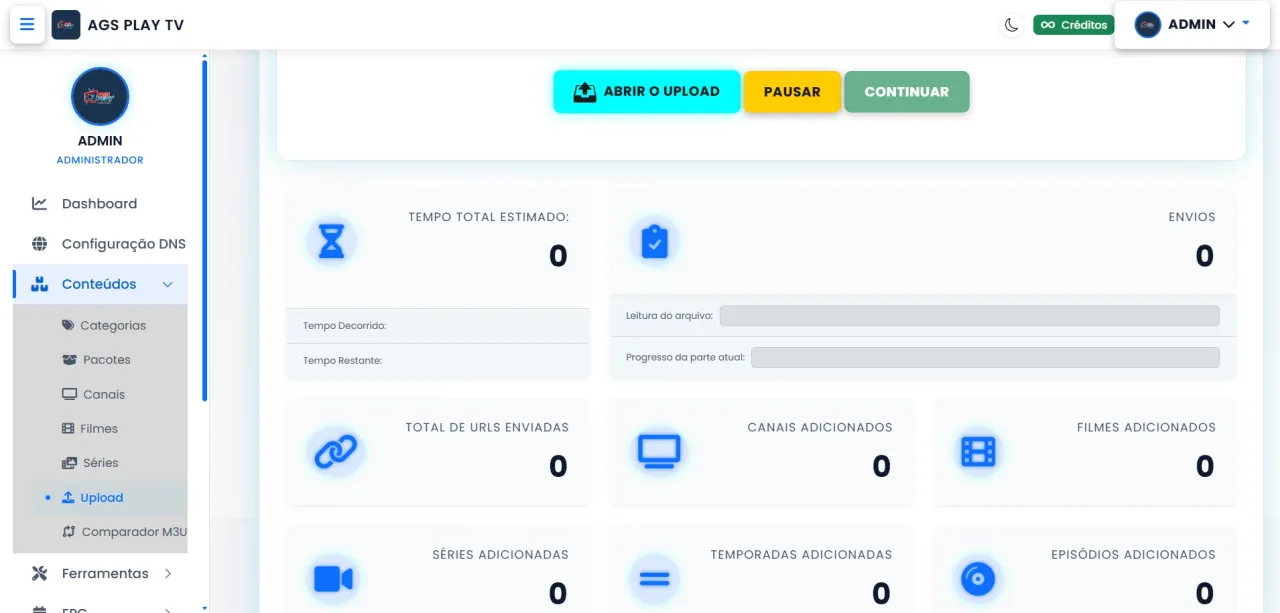Click the hourglass estimated time icon
The width and height of the screenshot is (1280, 613).
[x=331, y=241]
